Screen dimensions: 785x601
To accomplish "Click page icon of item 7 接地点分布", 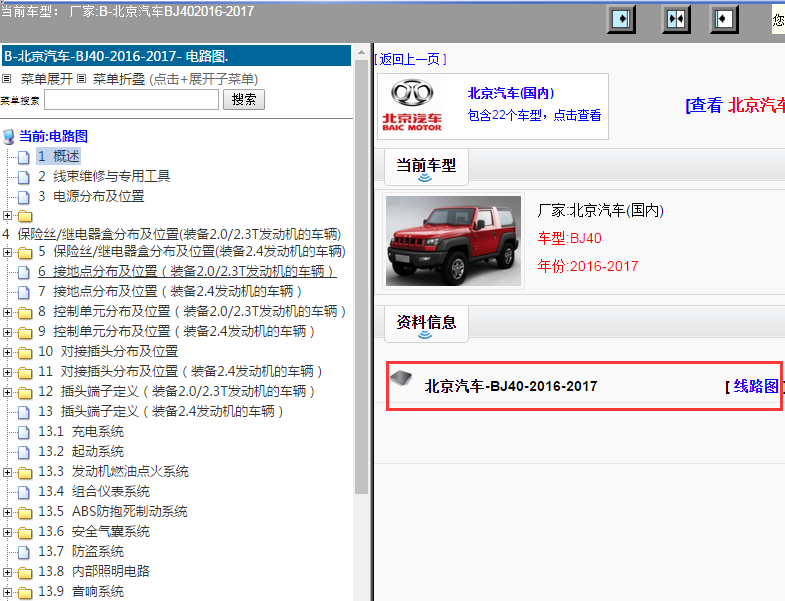I will [24, 292].
